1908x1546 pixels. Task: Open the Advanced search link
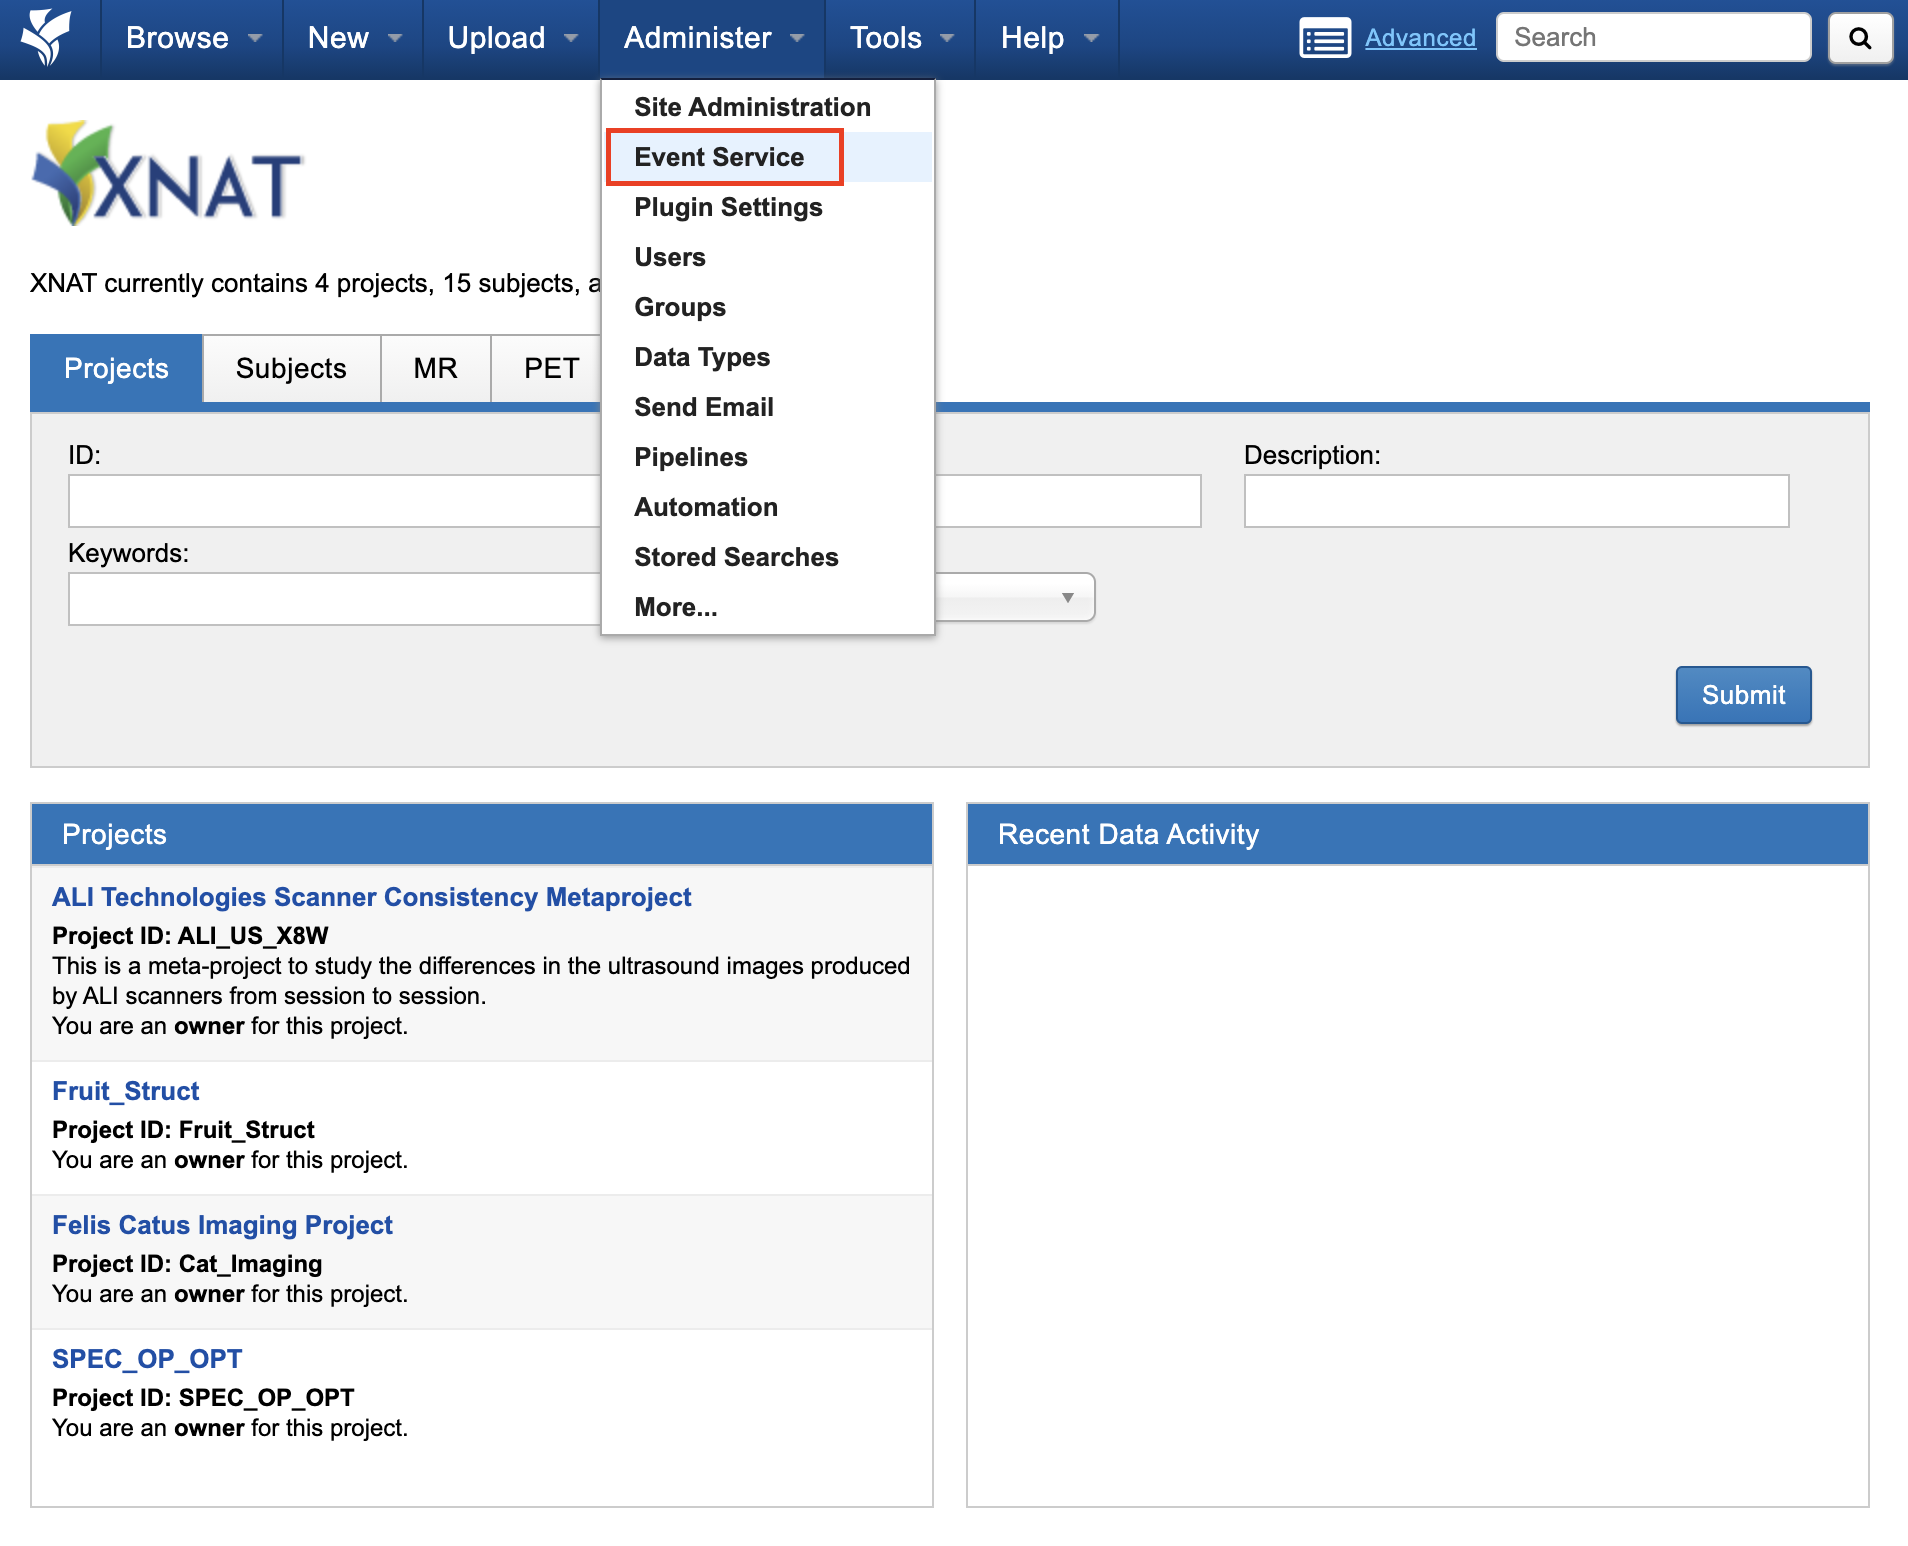(1419, 38)
